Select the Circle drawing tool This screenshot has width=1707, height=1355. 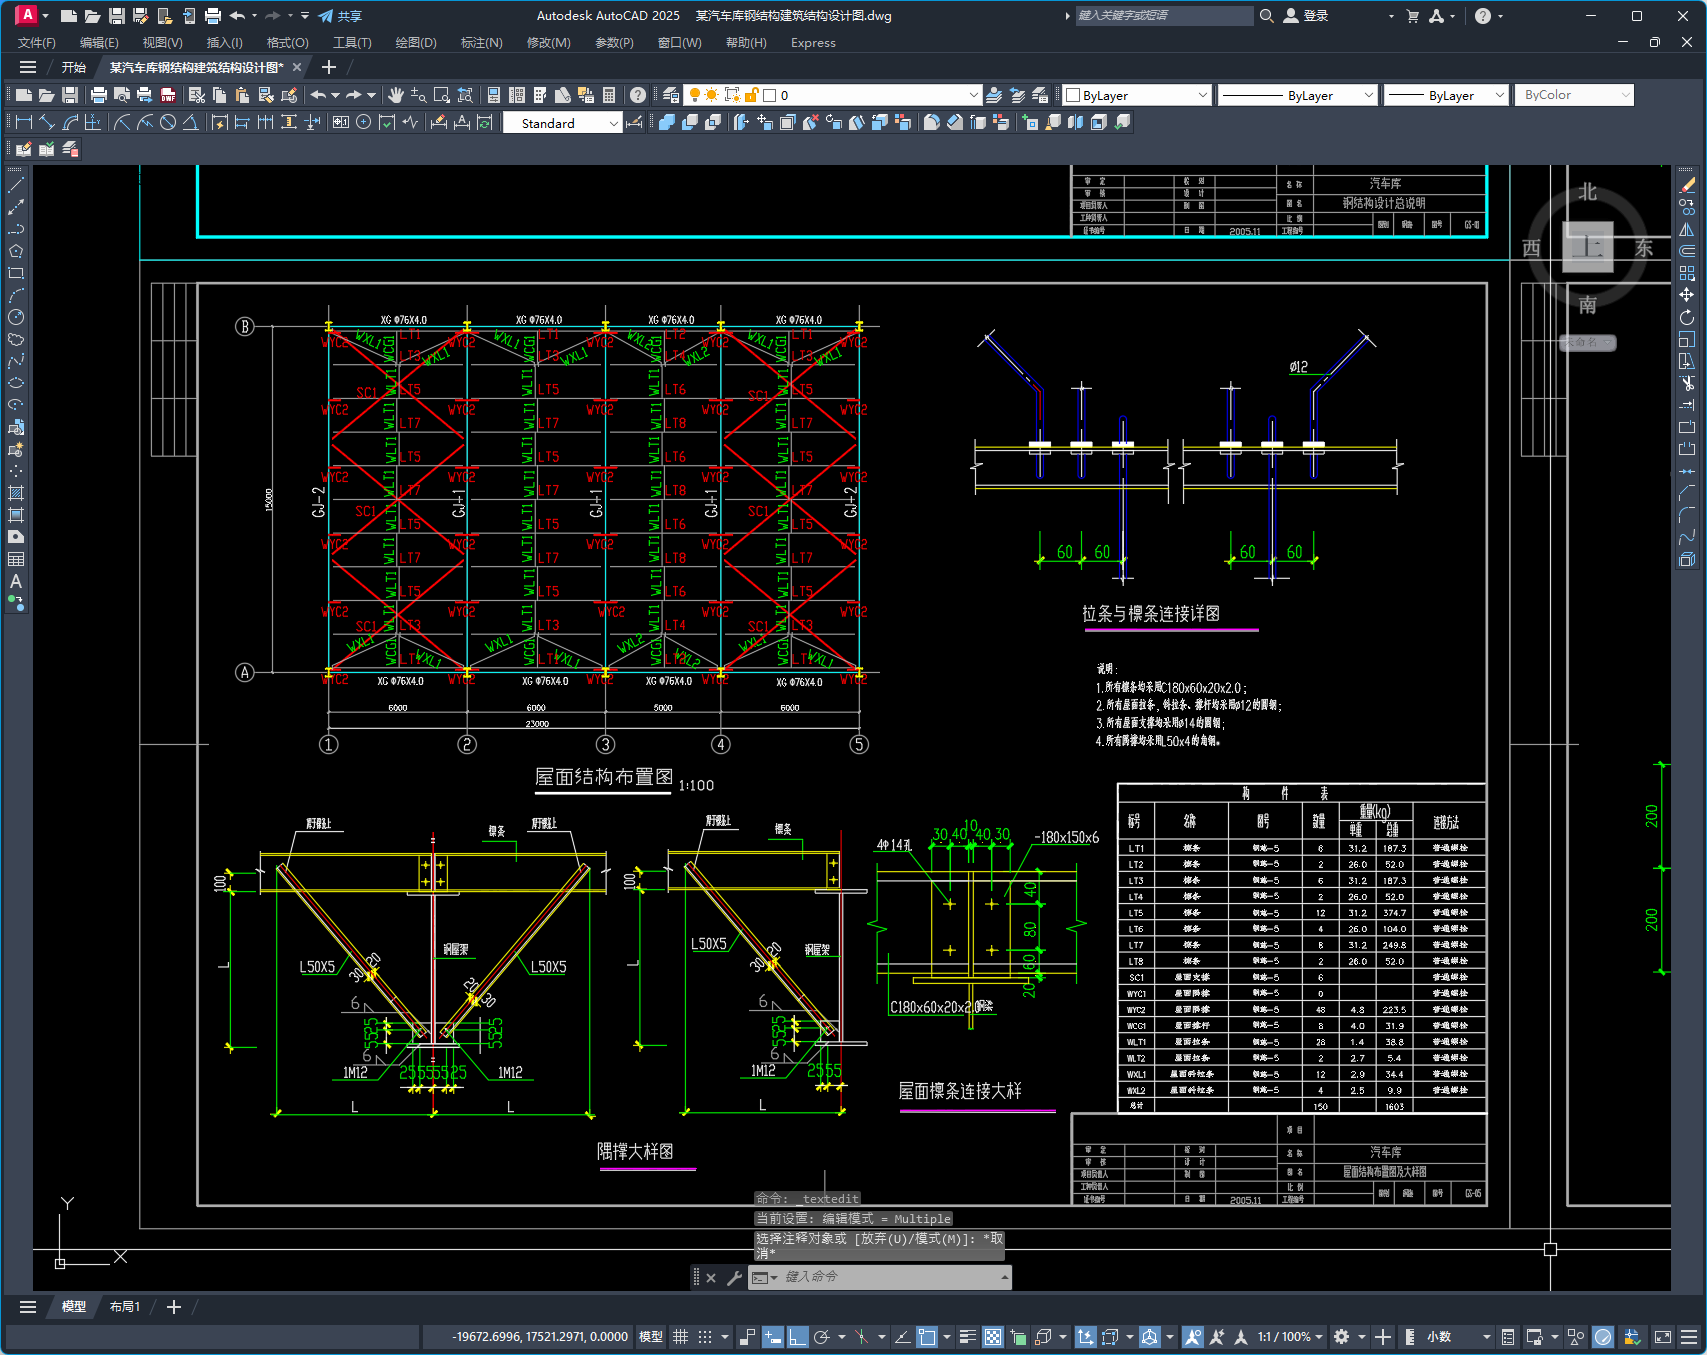click(16, 317)
